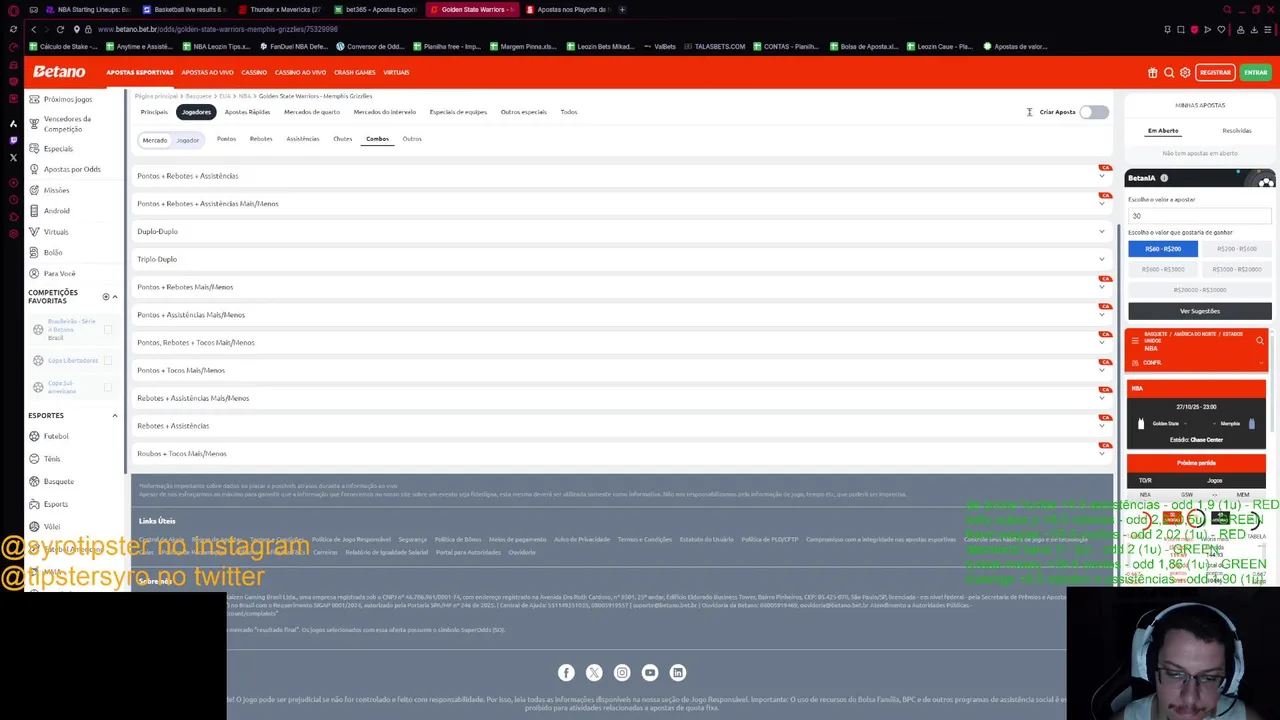1280x720 pixels.
Task: Click X social icon in footer
Action: [594, 673]
